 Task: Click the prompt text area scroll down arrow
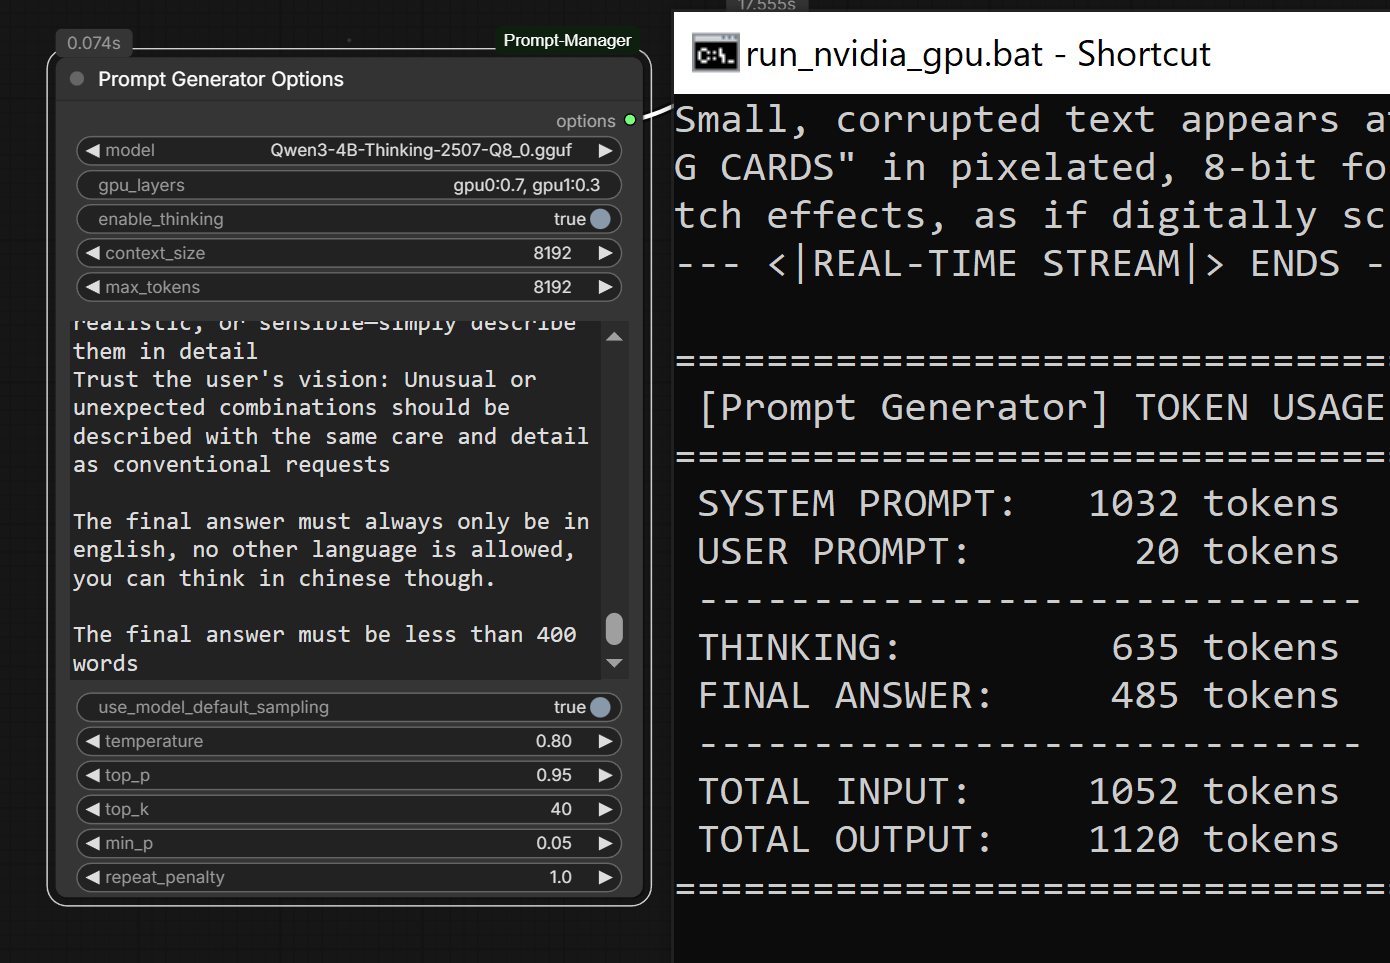click(615, 663)
